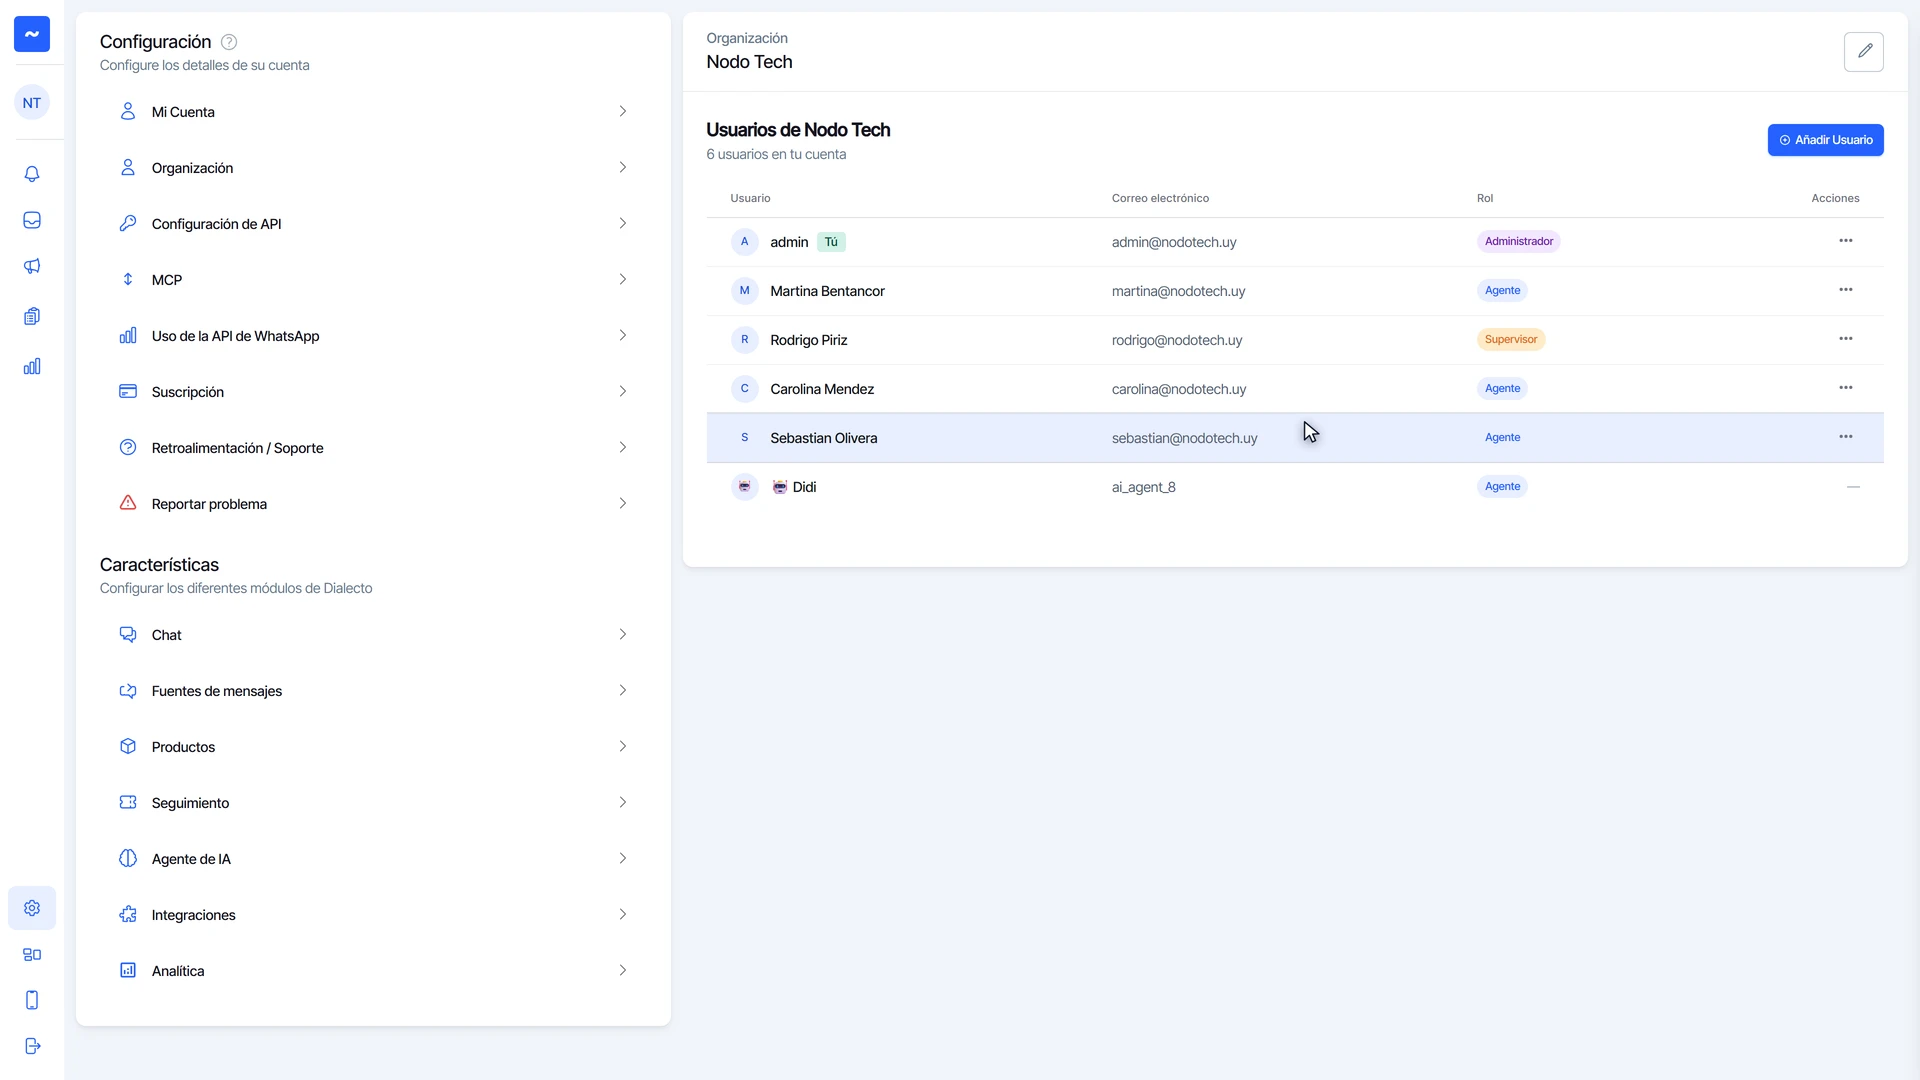This screenshot has height=1080, width=1920.
Task: Open Uso de la API de WhatsApp
Action: pyautogui.click(x=373, y=336)
